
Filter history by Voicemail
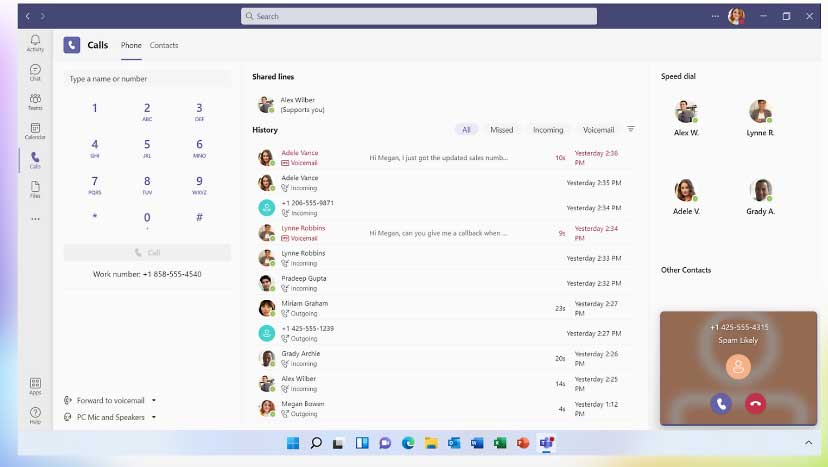(598, 130)
